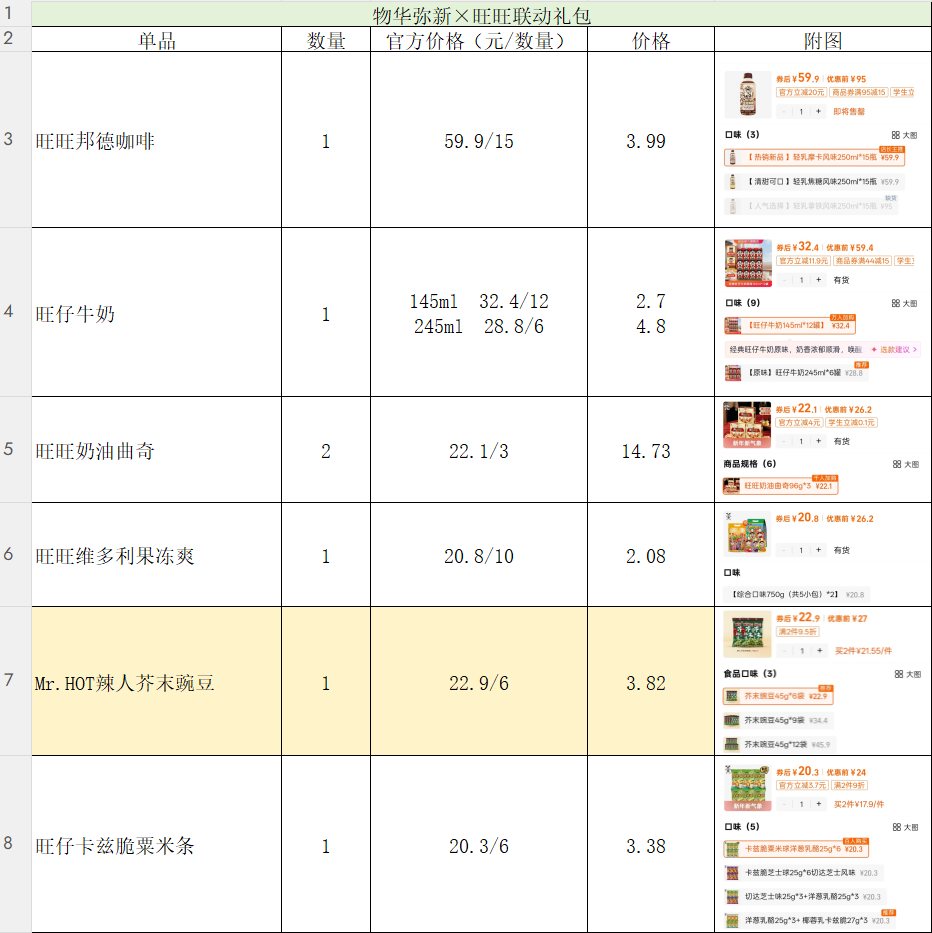Select the 旺旺奶油曲奇 product cell
932x933 pixels.
click(x=157, y=450)
